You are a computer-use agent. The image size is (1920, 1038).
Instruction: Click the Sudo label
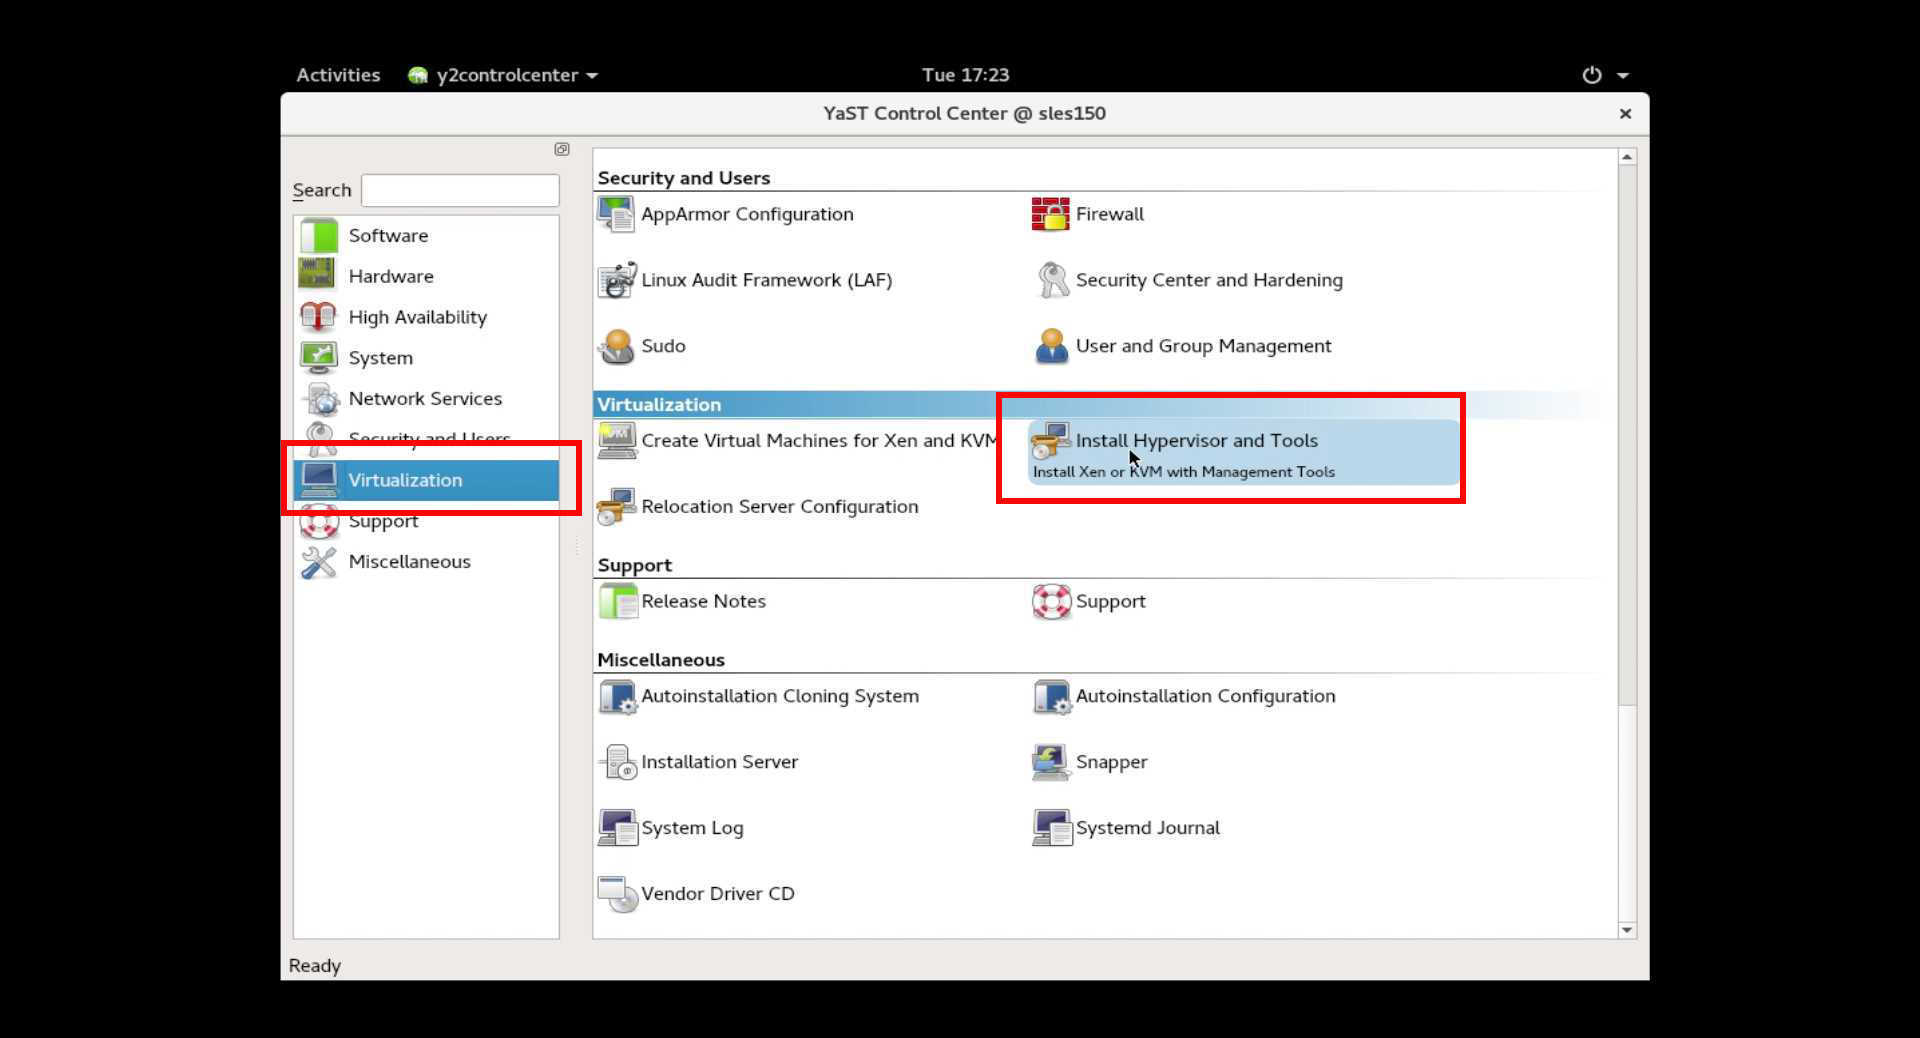coord(663,346)
